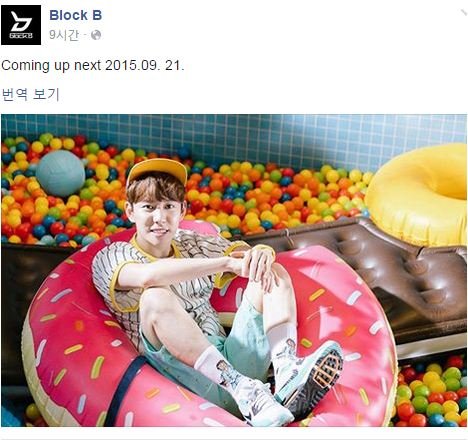Click the 'Coming up next 2015.09. 21.' text
Viewport: 468px width, 445px height.
tap(93, 65)
